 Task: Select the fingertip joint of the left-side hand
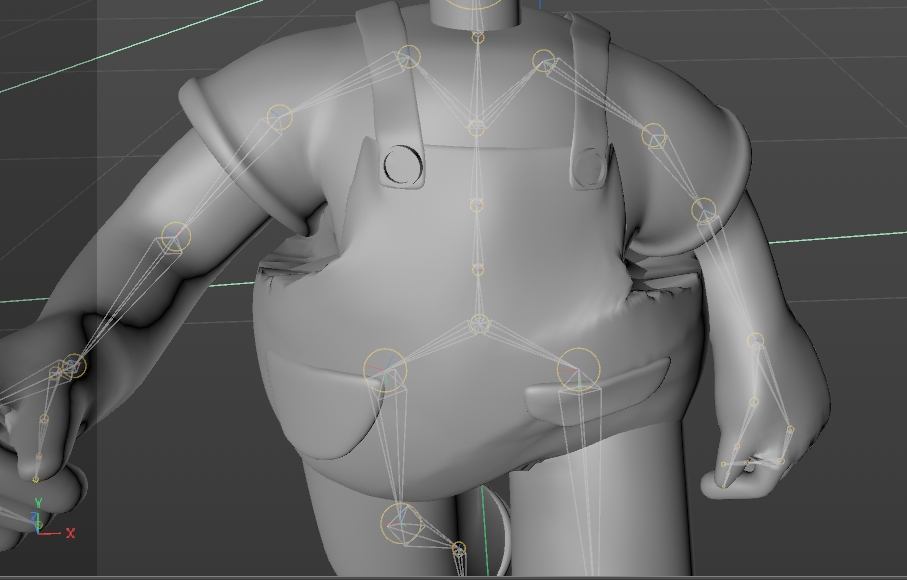click(x=36, y=479)
